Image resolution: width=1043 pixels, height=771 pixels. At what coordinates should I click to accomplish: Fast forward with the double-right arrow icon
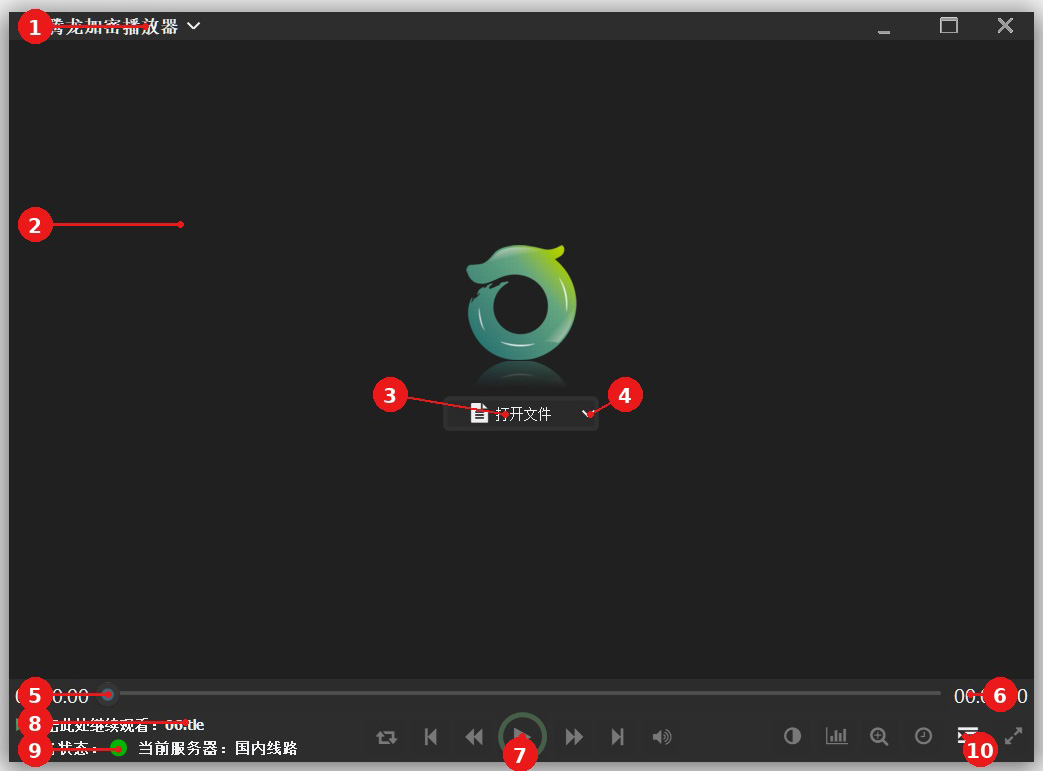pos(574,737)
